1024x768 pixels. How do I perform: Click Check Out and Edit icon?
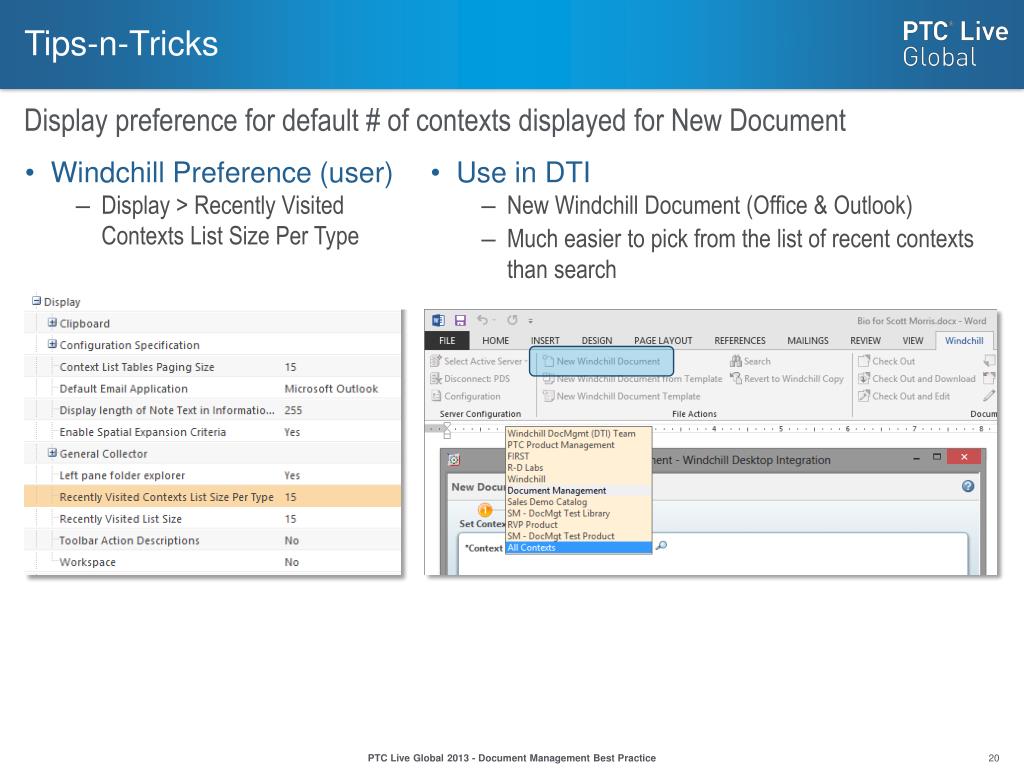pos(864,396)
